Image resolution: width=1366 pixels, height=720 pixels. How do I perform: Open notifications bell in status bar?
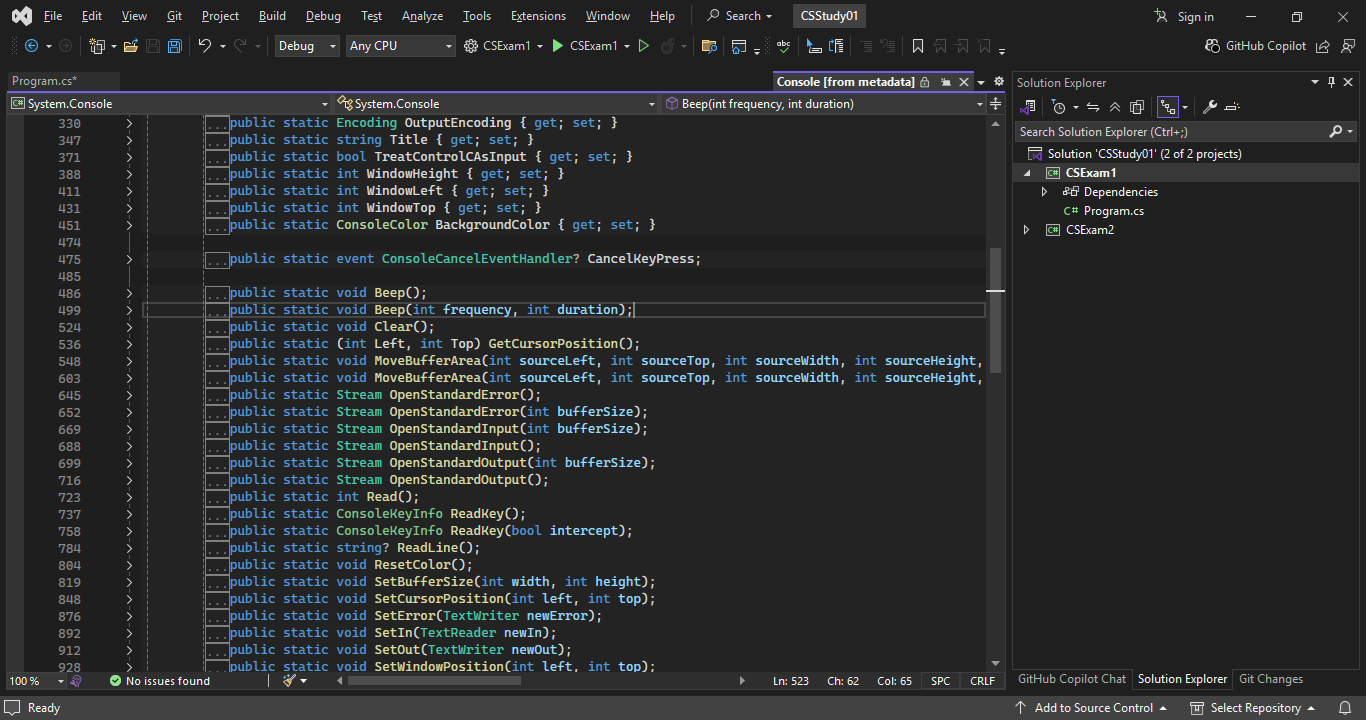click(1345, 708)
